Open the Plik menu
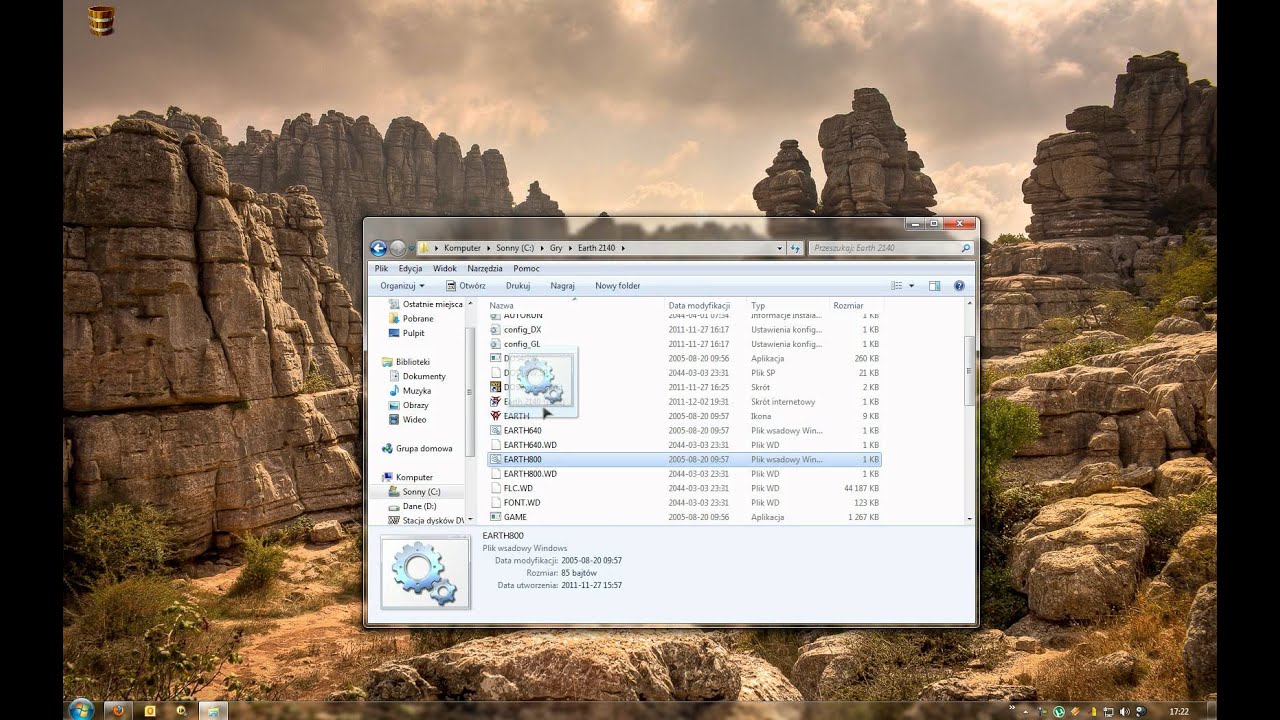 click(381, 268)
